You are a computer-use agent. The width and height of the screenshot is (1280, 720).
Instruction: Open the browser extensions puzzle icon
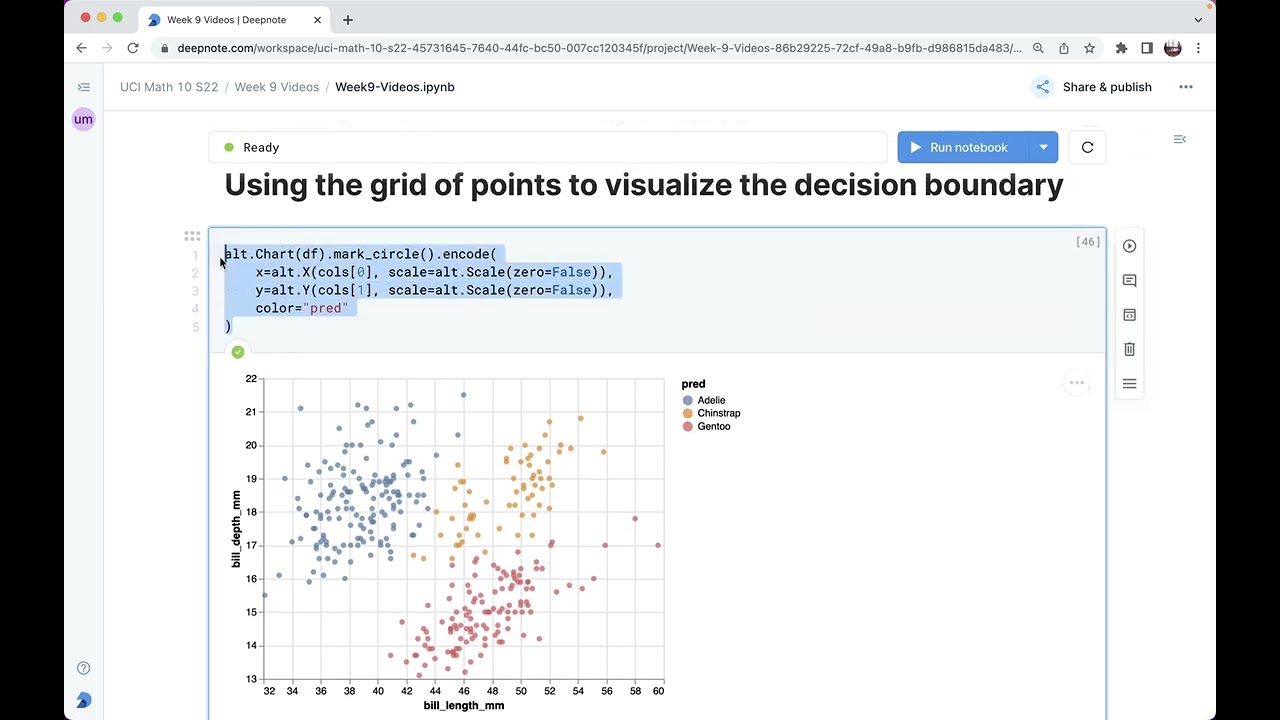1121,48
